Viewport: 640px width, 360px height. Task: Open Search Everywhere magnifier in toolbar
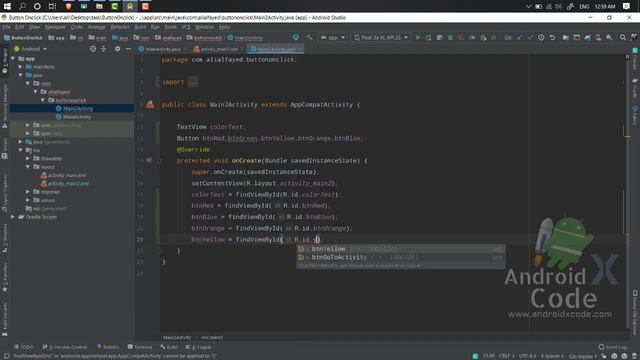pos(623,38)
